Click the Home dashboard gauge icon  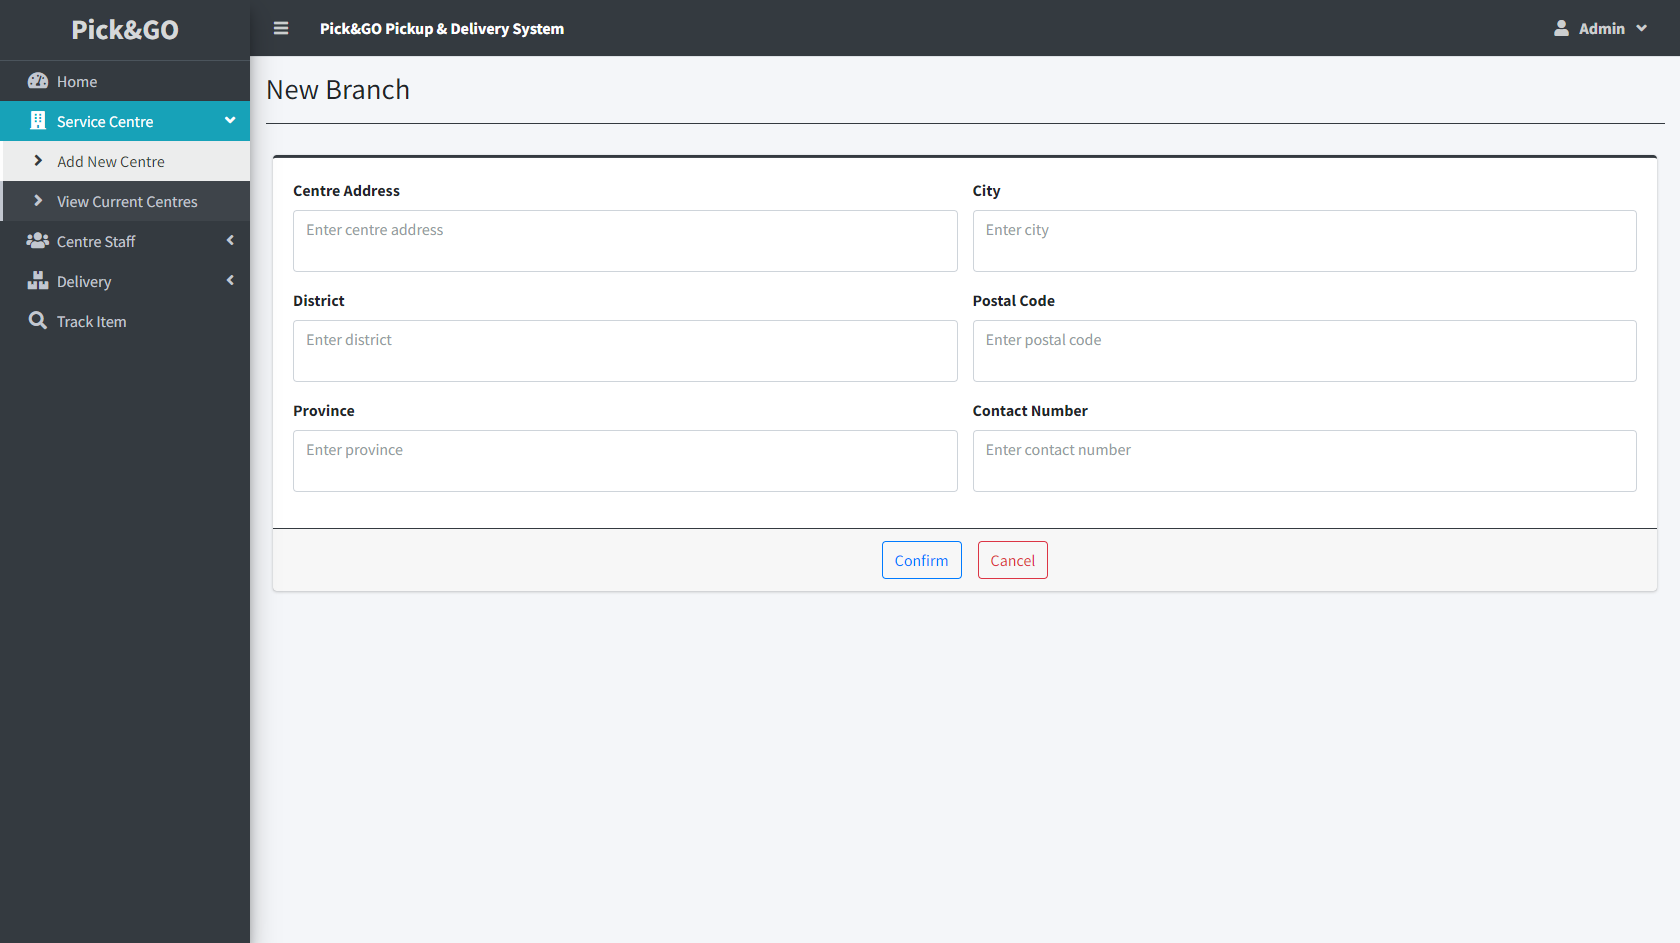point(38,81)
